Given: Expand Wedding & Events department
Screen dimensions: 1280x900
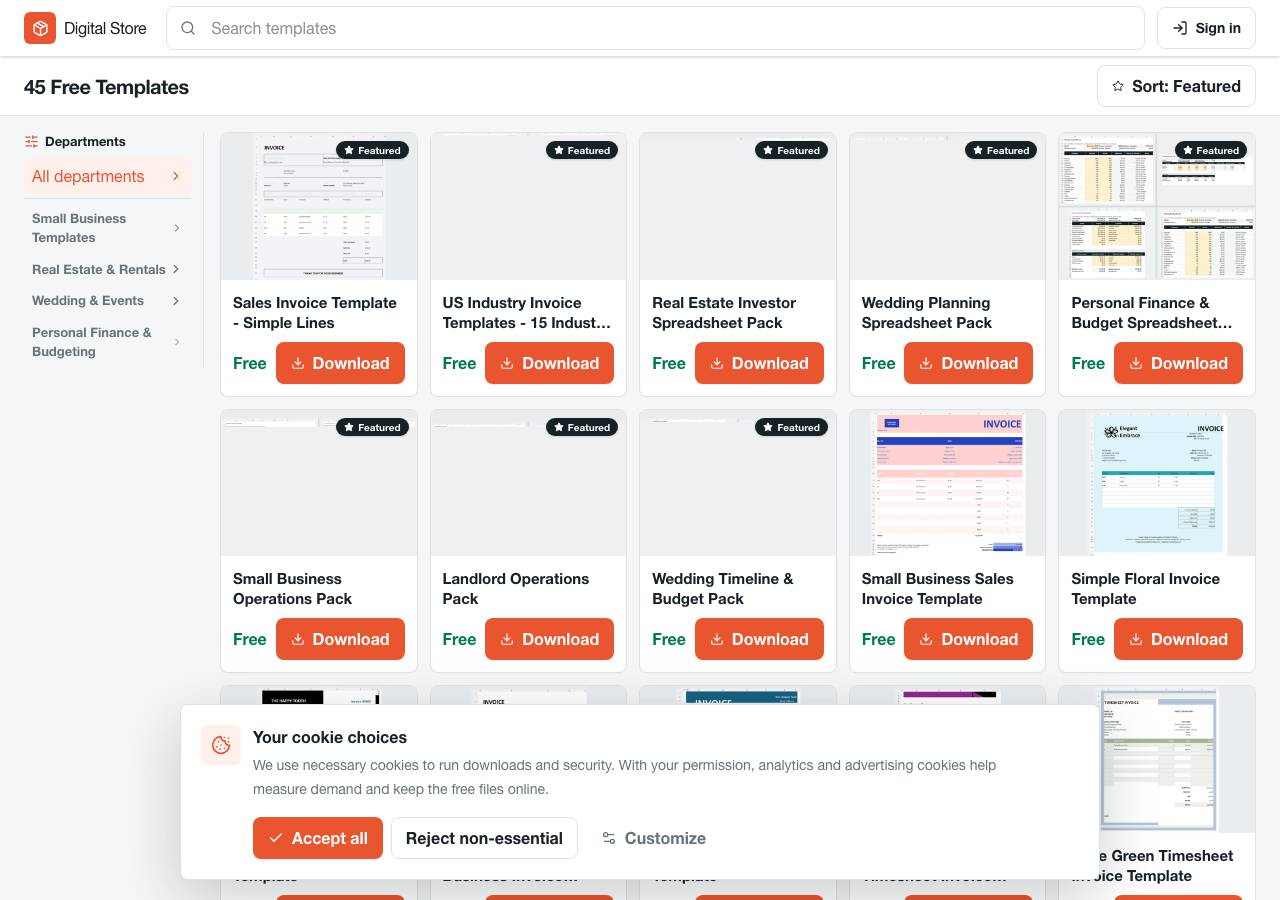Looking at the screenshot, I should [108, 300].
